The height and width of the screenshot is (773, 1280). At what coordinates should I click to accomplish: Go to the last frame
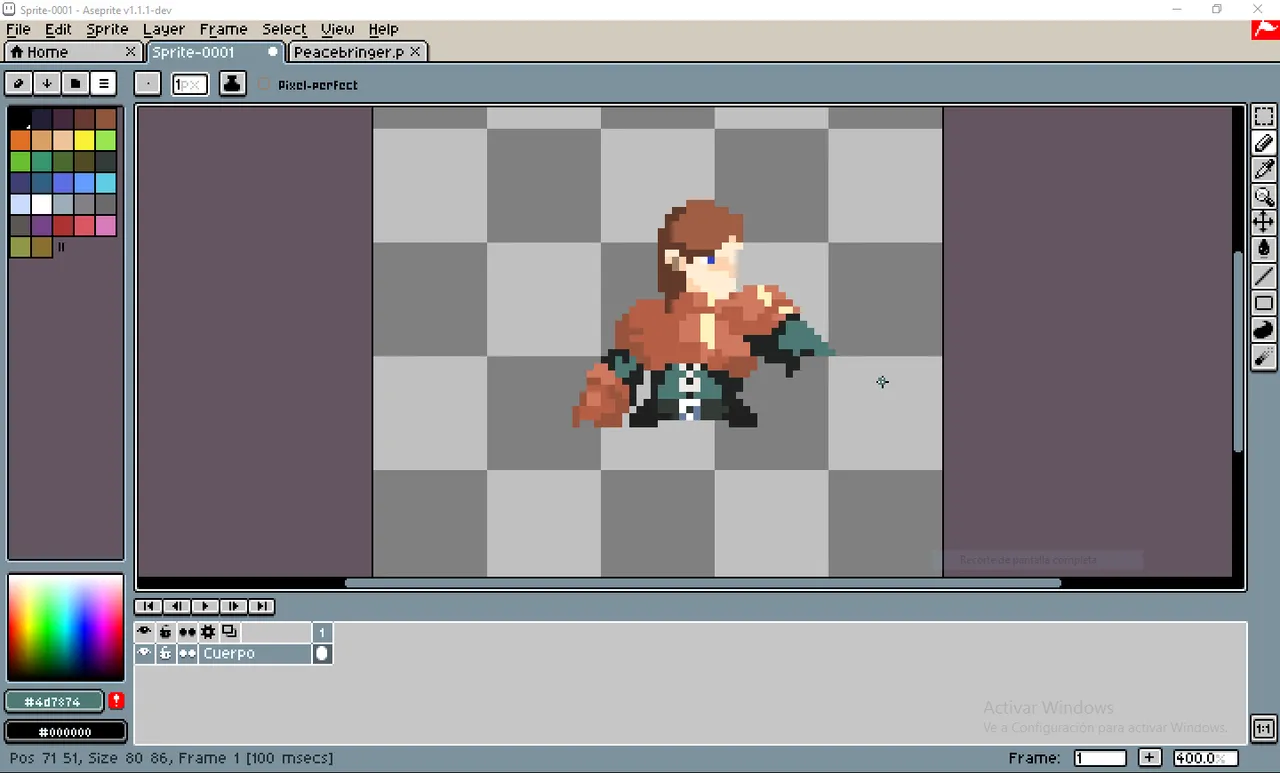click(261, 606)
